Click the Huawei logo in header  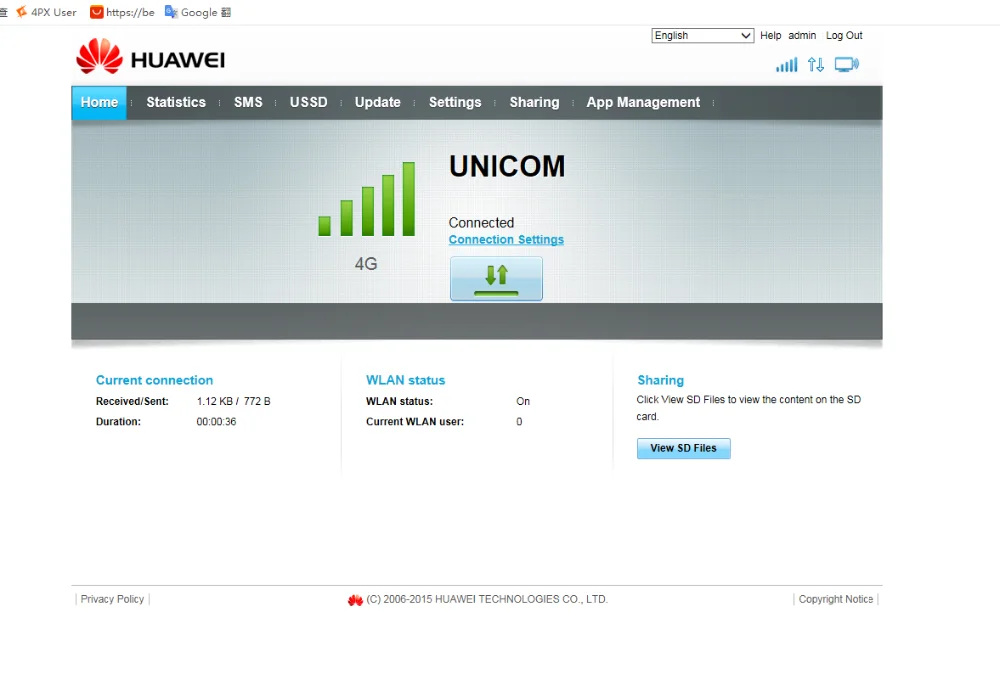pos(151,57)
